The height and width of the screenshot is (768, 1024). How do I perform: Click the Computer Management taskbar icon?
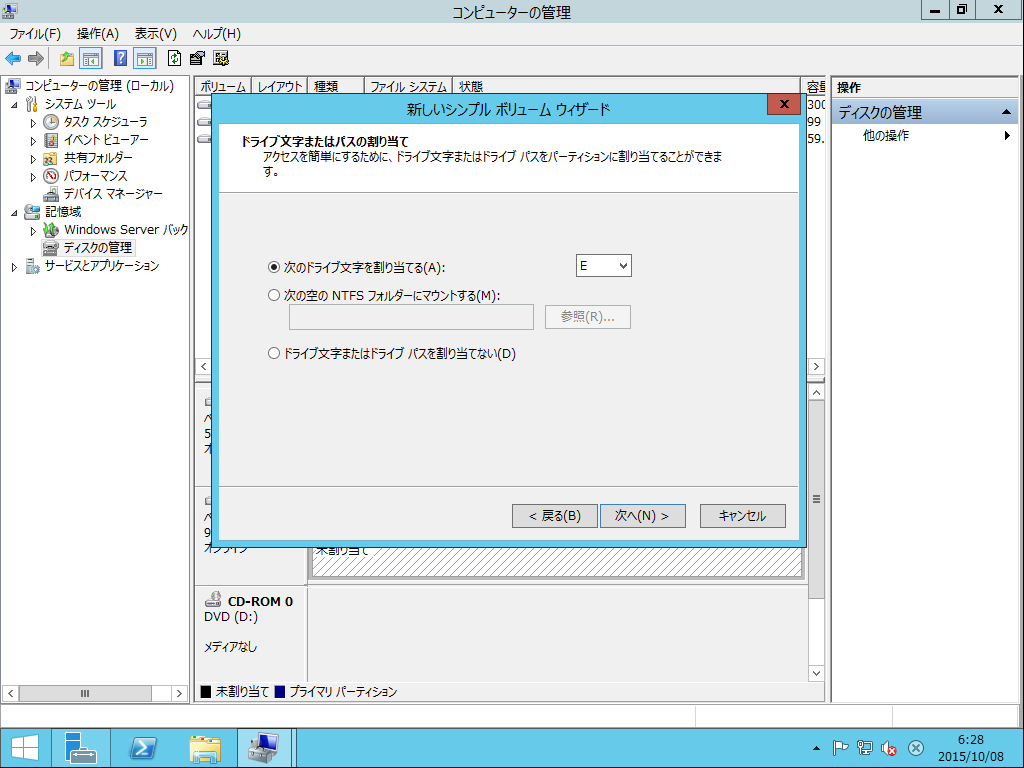click(x=264, y=748)
